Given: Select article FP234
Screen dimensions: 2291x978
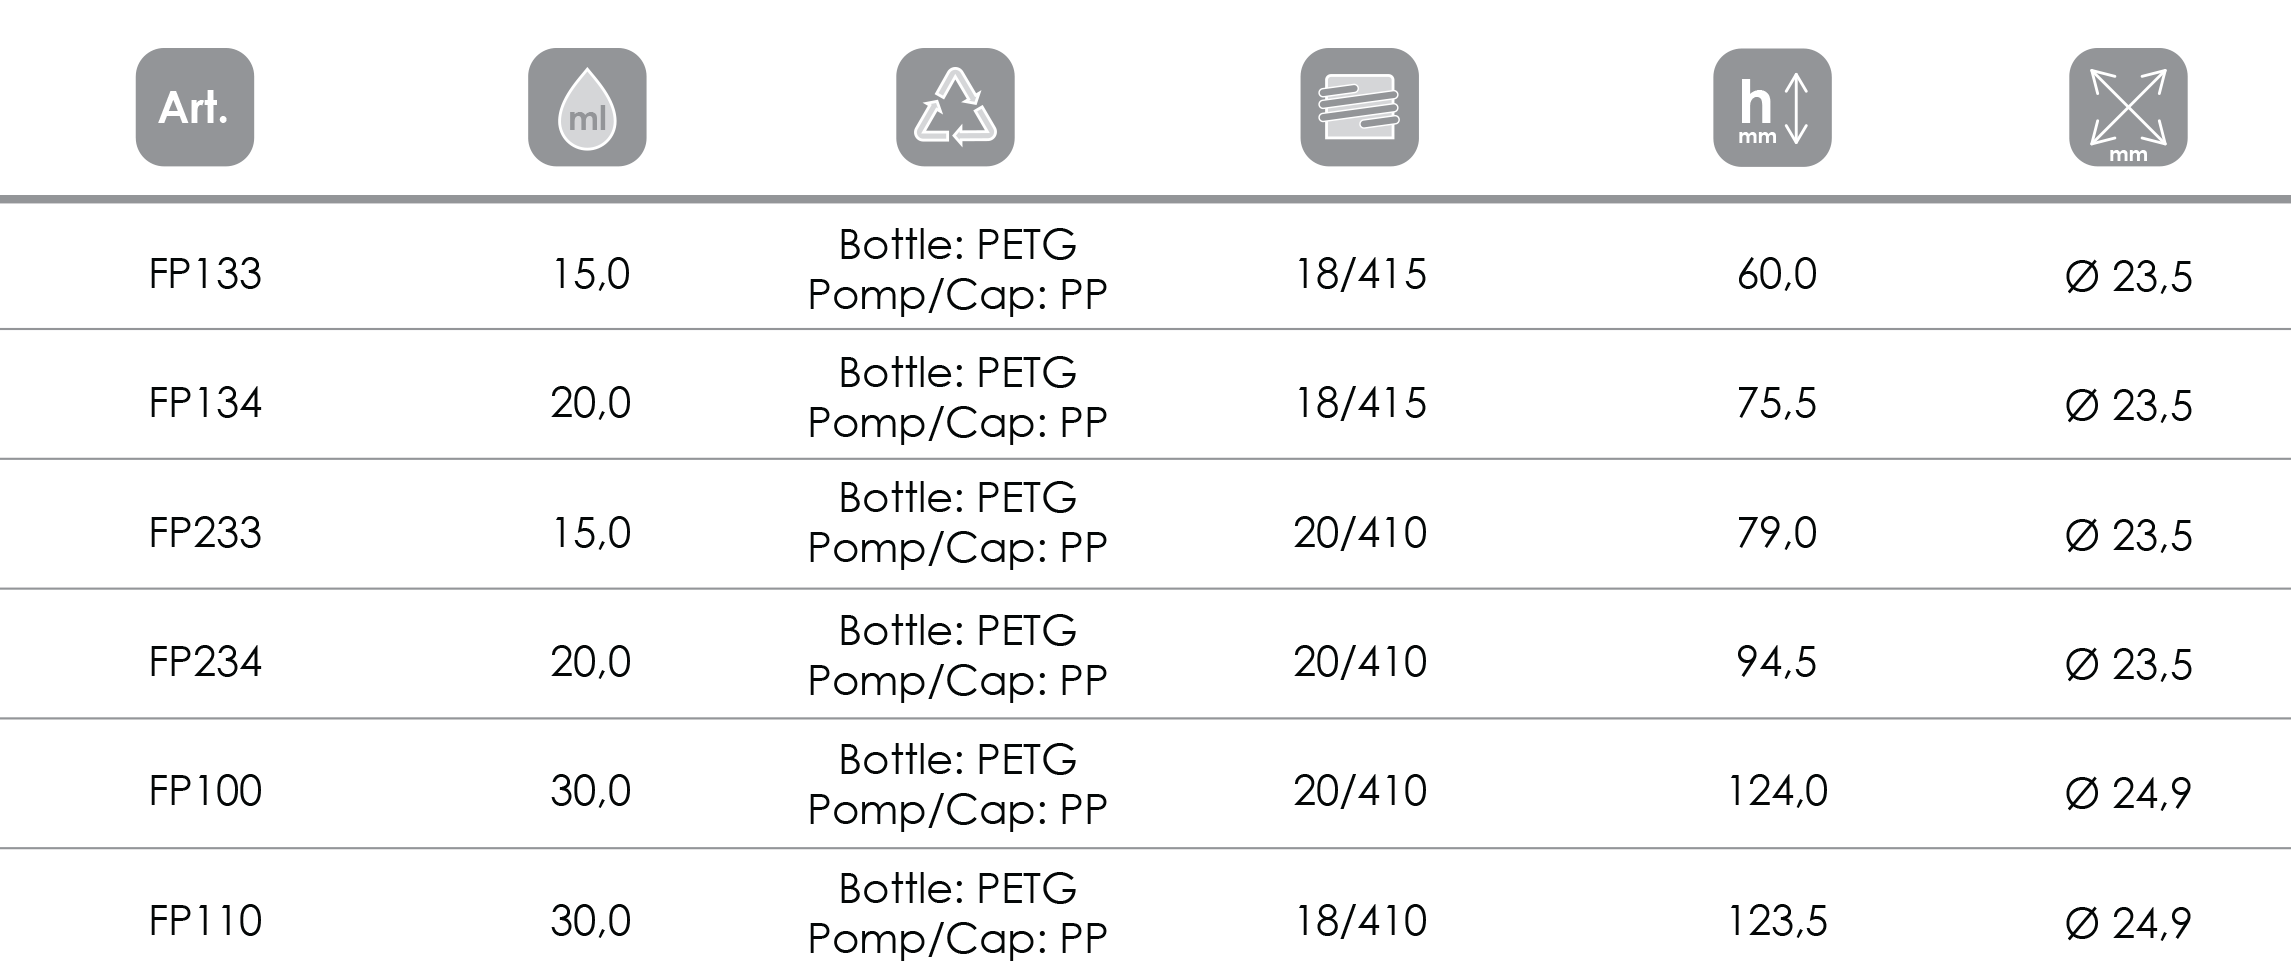Looking at the screenshot, I should click(x=205, y=662).
